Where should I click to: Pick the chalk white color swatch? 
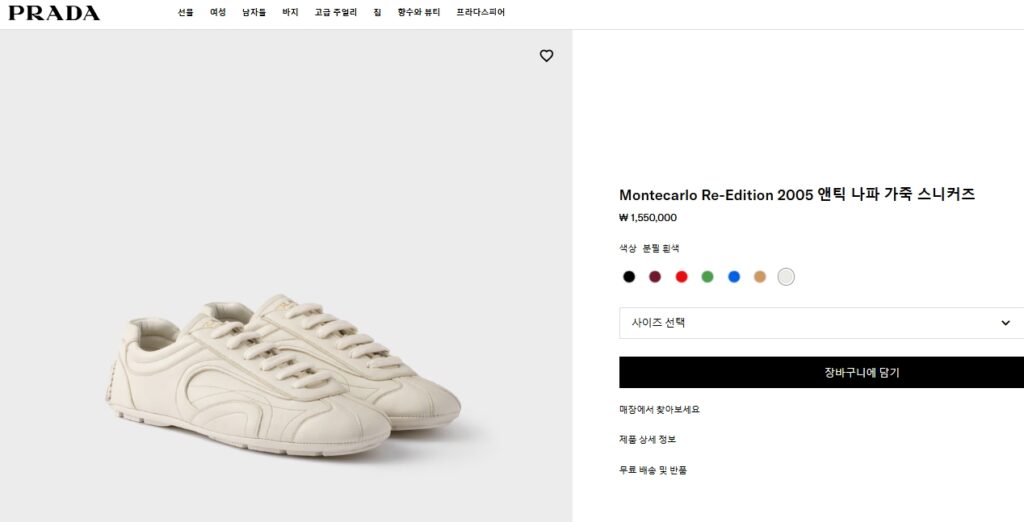[x=786, y=277]
